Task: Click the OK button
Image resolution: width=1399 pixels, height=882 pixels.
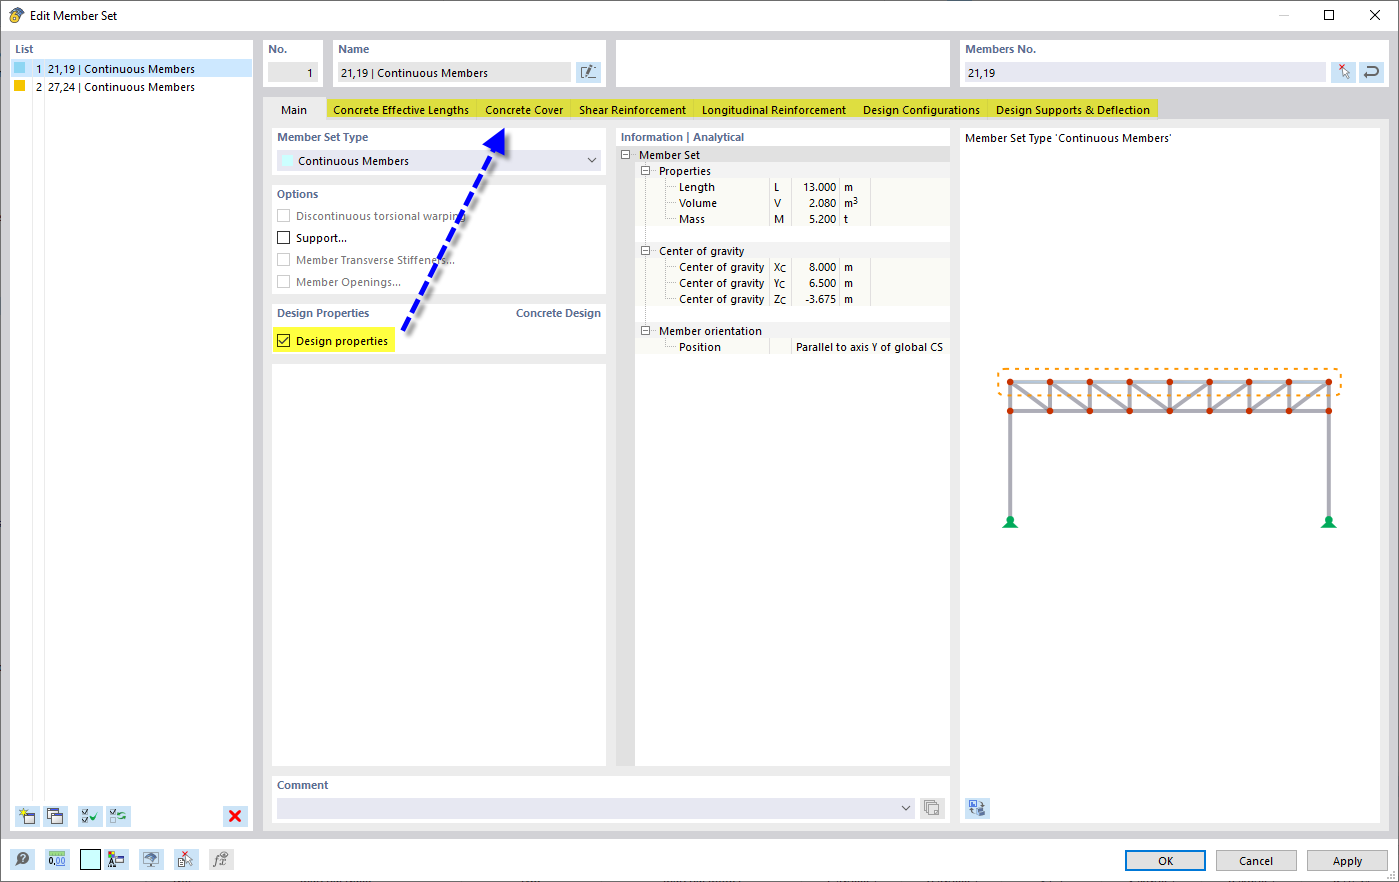Action: tap(1166, 861)
